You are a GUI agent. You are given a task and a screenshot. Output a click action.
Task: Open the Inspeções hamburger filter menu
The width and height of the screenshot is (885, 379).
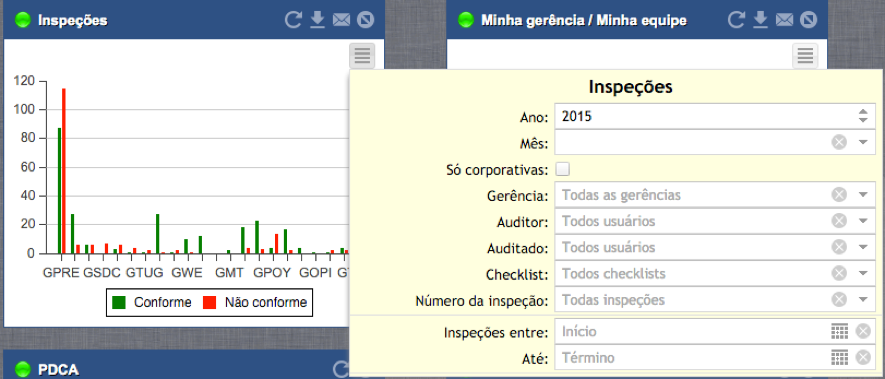(362, 55)
